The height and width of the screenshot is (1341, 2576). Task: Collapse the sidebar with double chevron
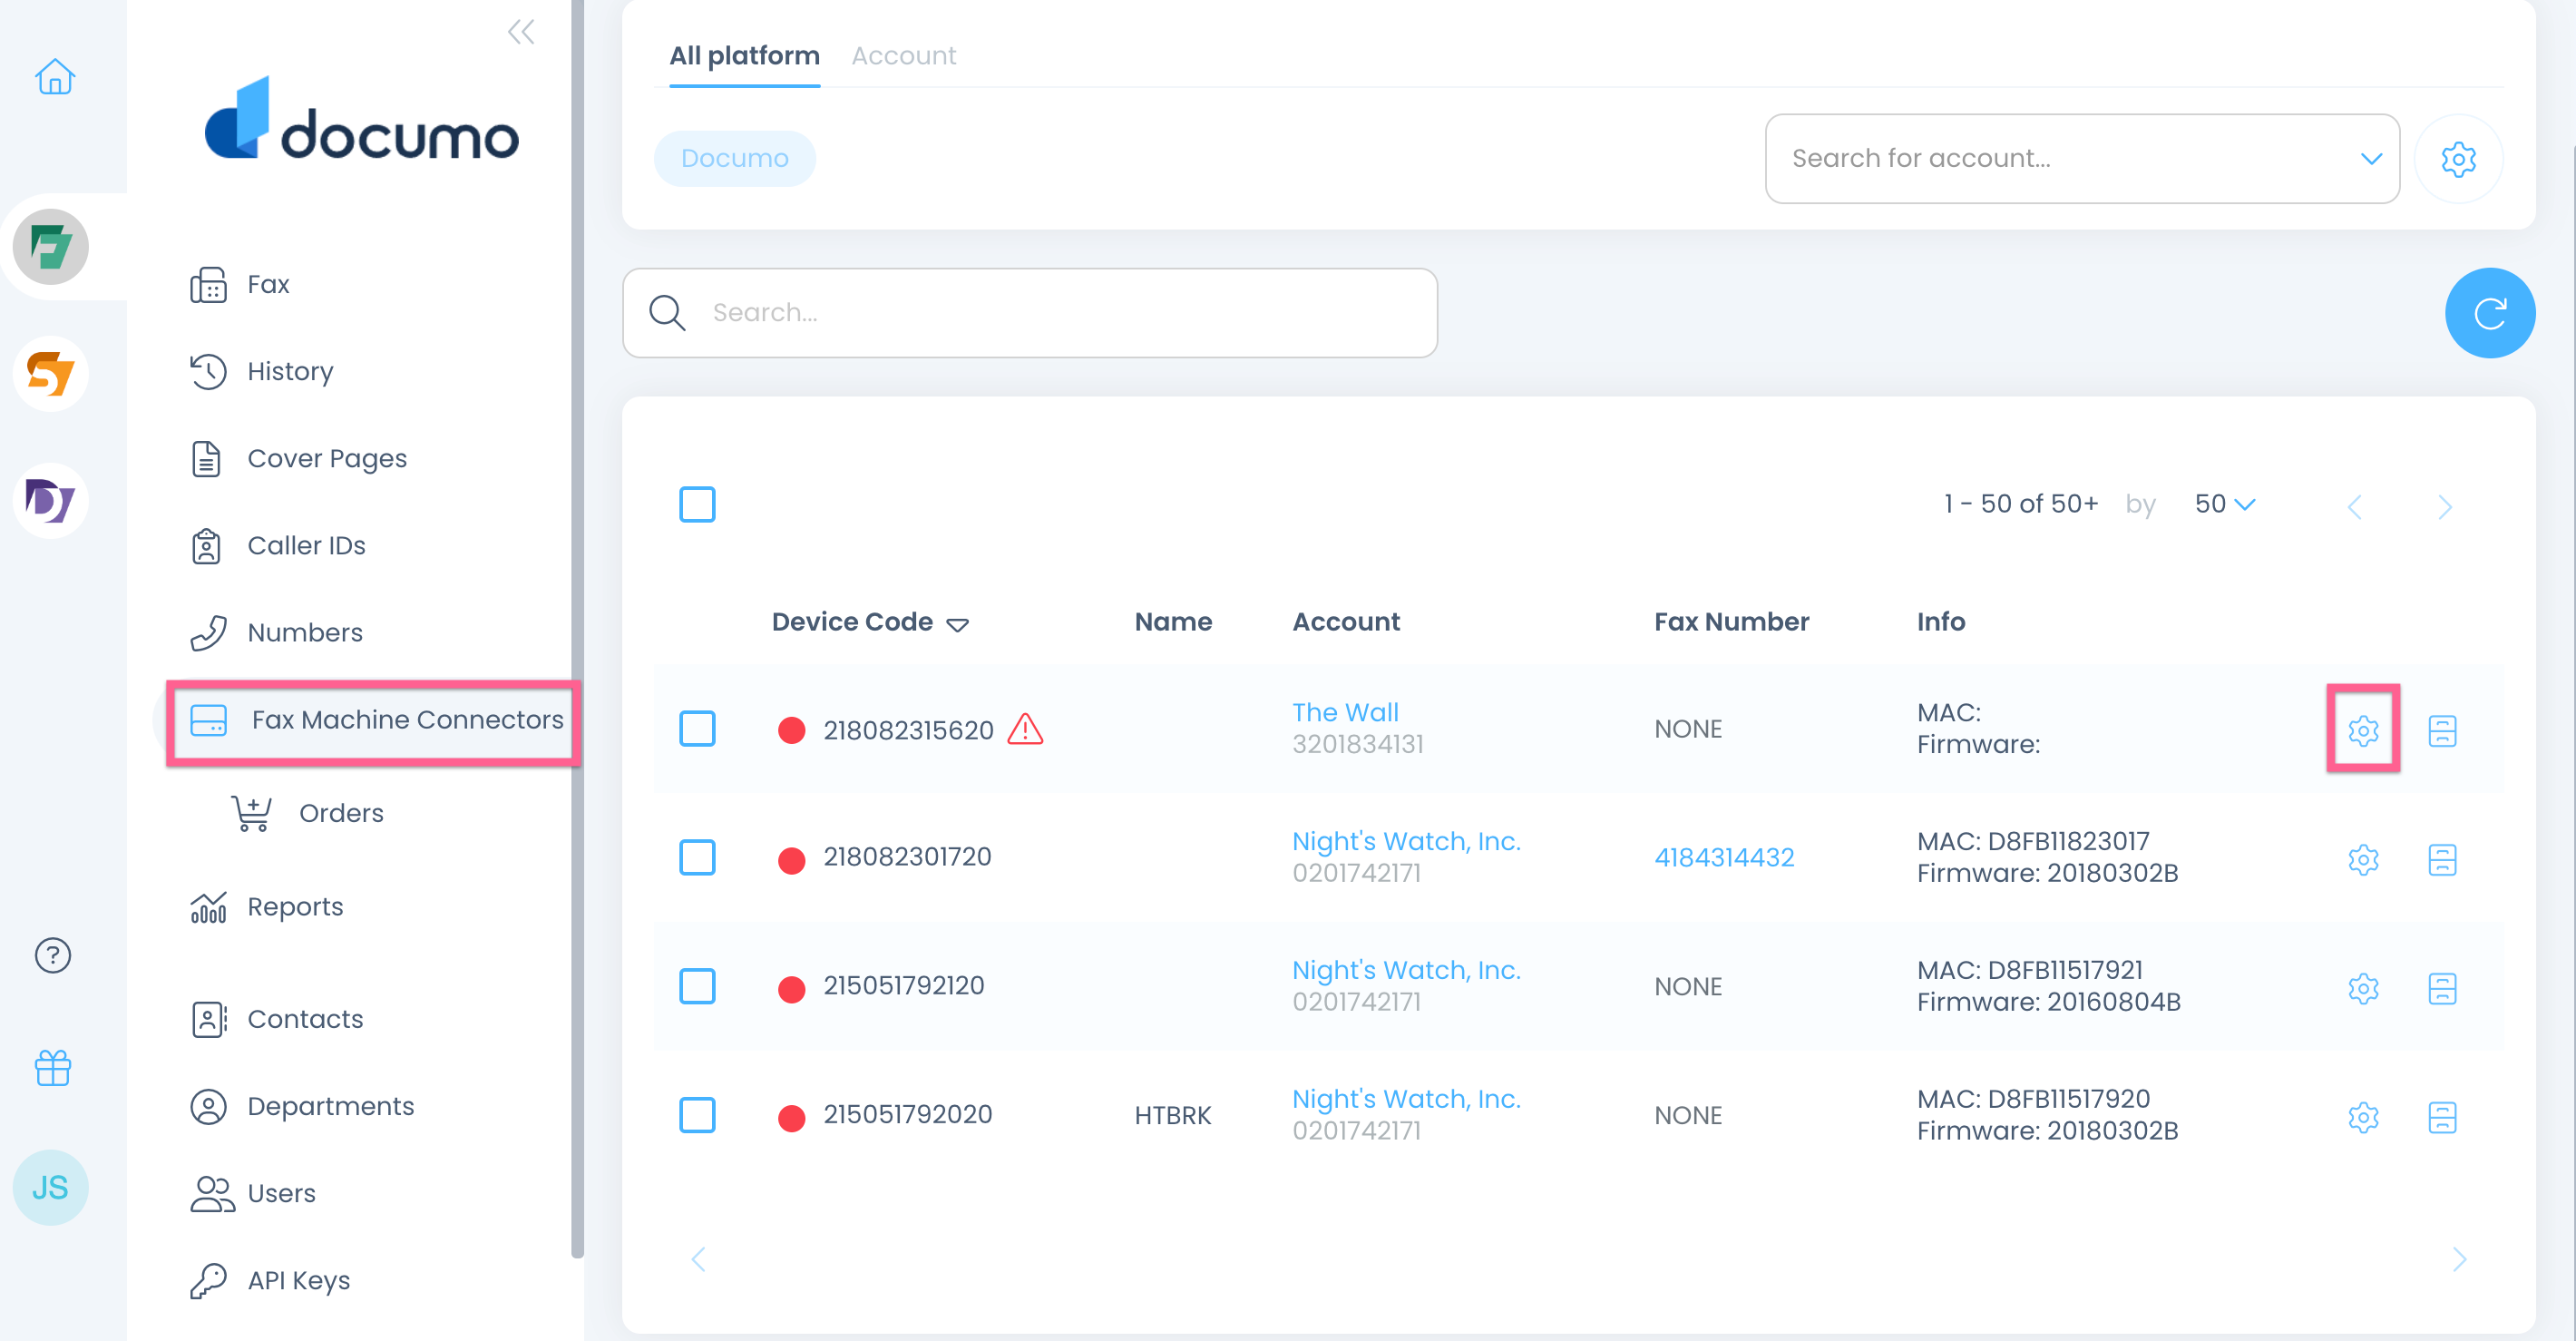click(x=521, y=33)
